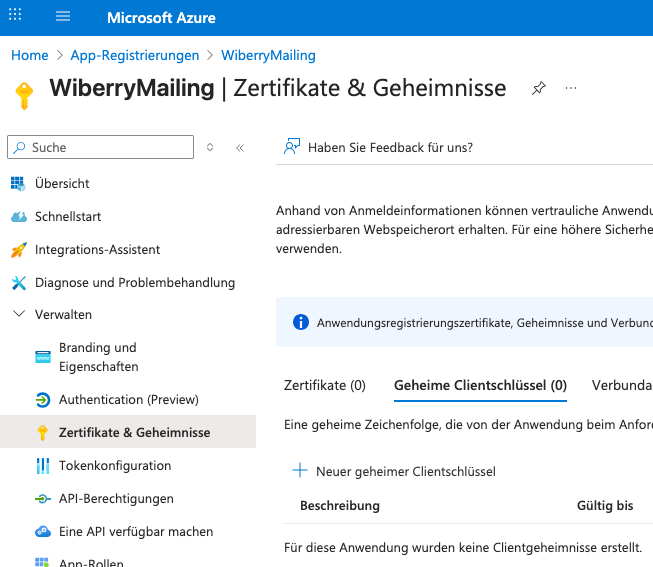Open Tokenkonfiguration in the sidebar
This screenshot has height=567, width=653.
[115, 465]
